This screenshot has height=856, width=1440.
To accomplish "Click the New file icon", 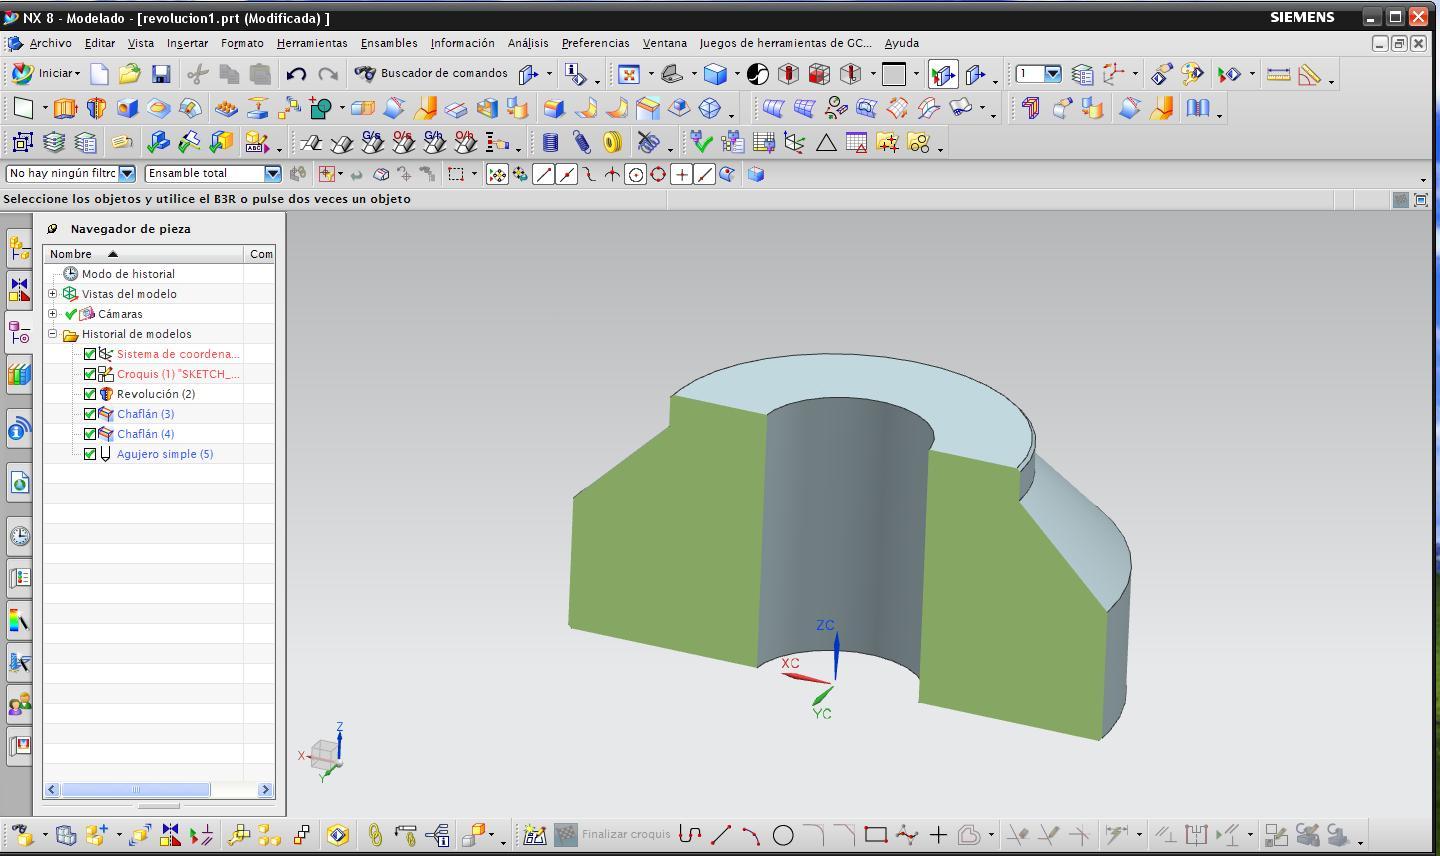I will 99,74.
